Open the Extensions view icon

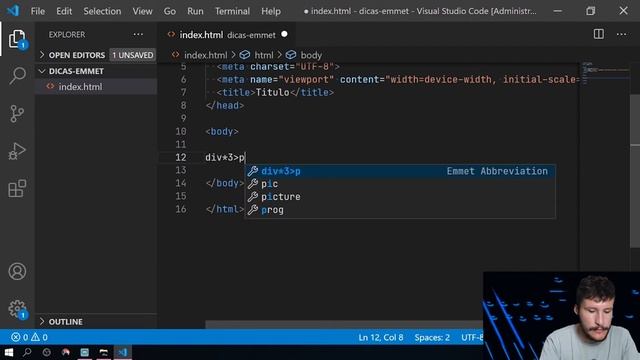pos(17,189)
